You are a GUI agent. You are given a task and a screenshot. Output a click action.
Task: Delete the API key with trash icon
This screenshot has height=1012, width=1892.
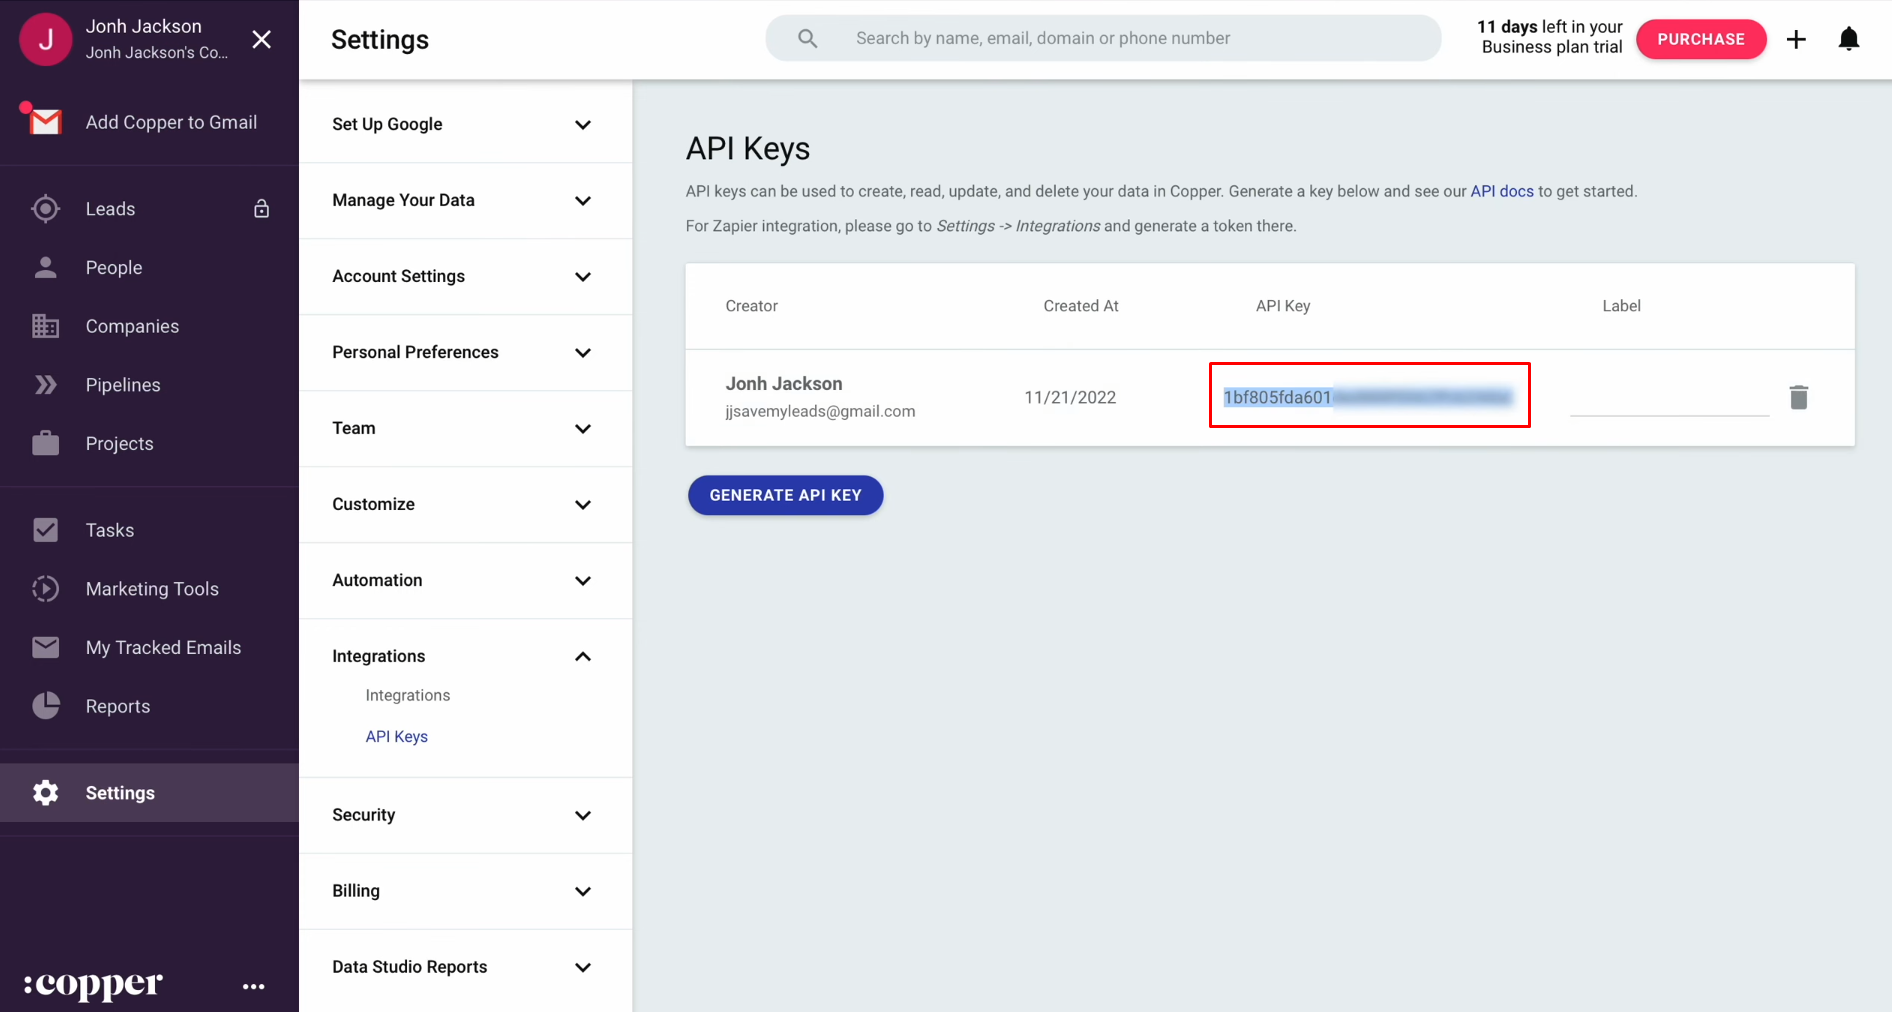click(x=1799, y=397)
